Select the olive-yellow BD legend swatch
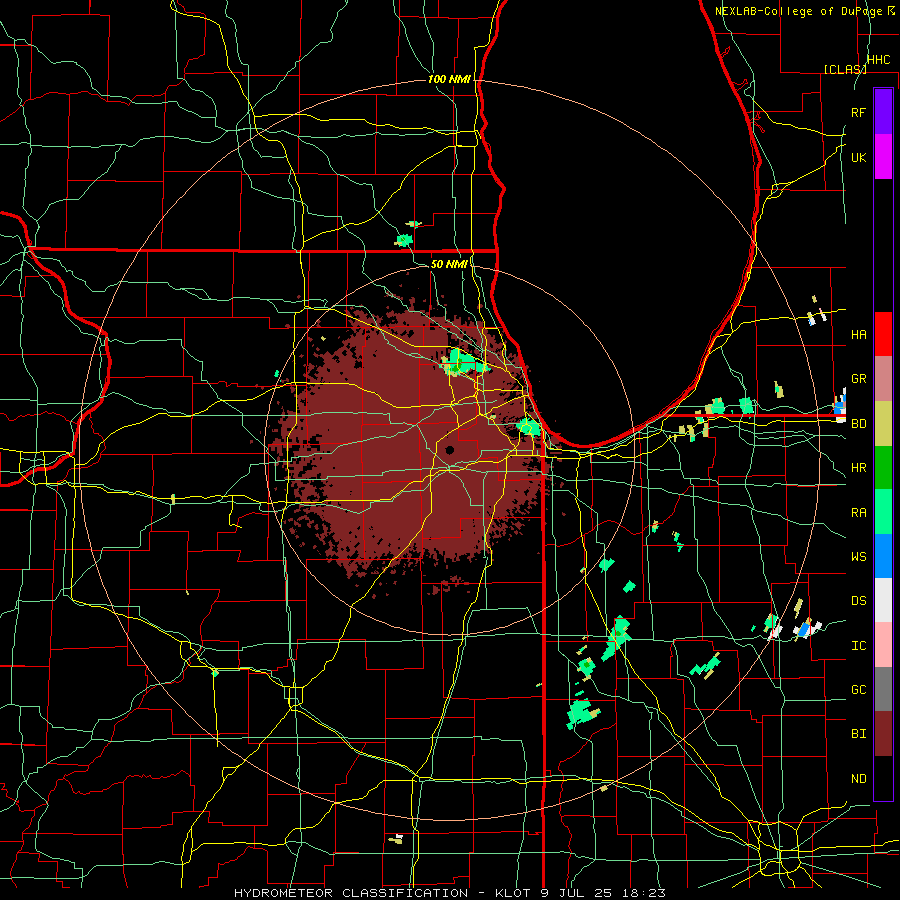 point(883,424)
